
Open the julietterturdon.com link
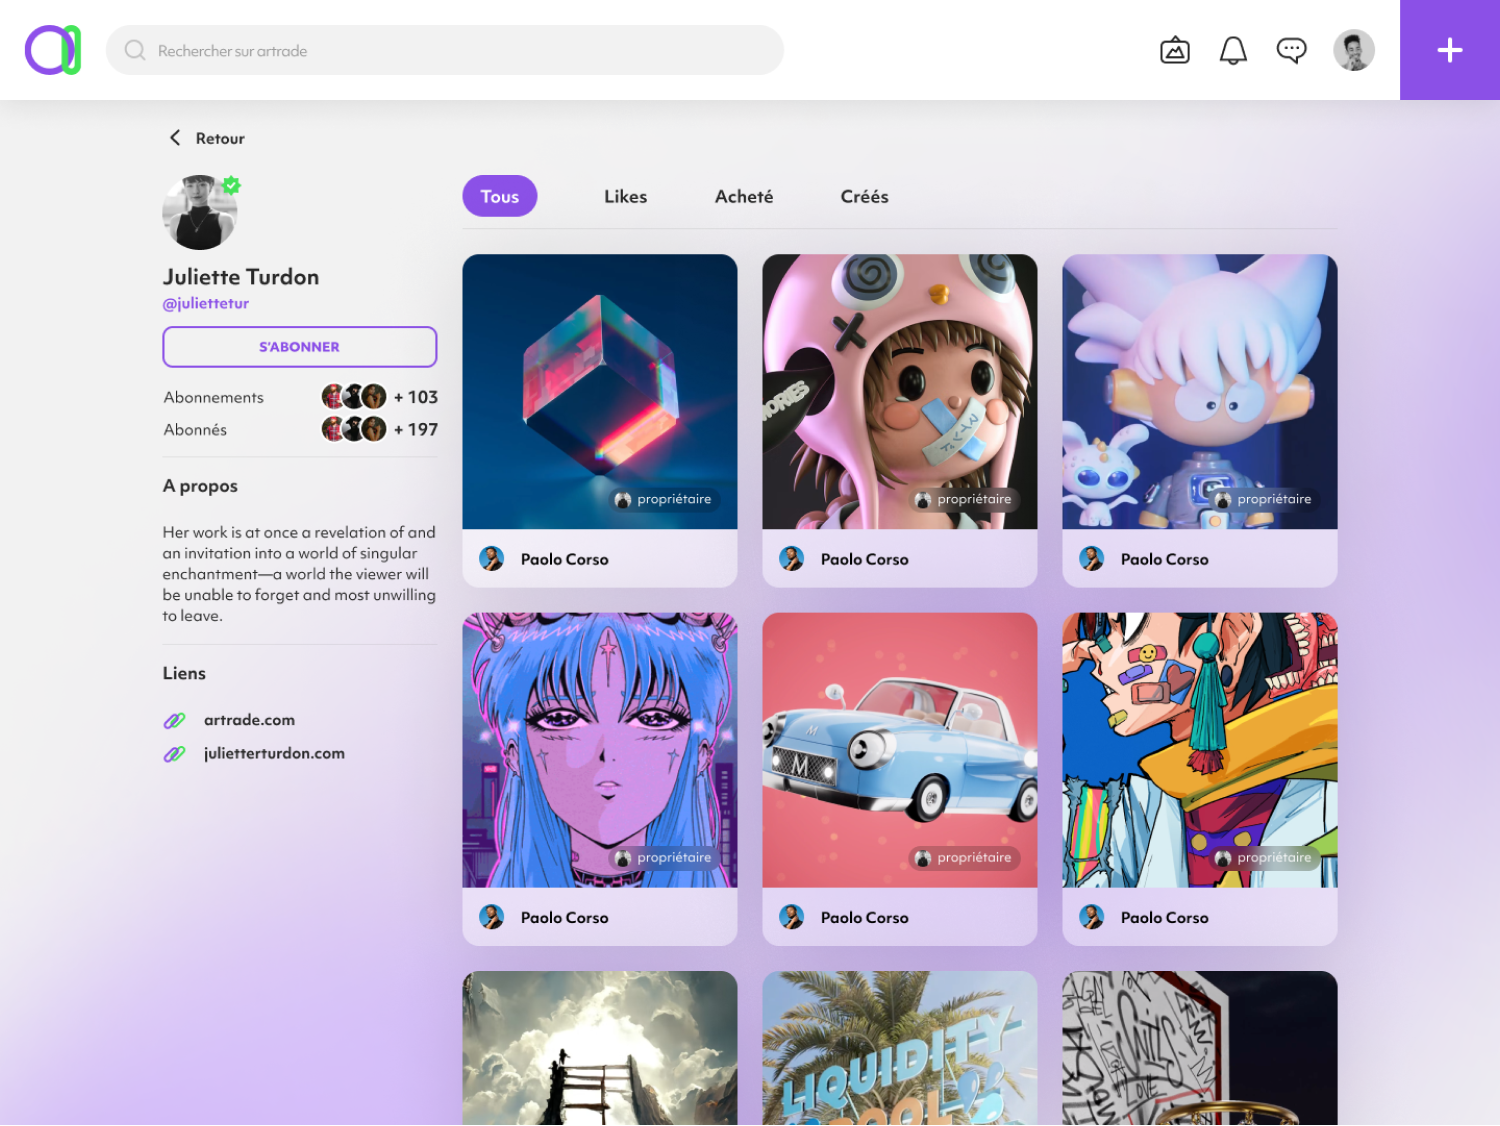(274, 754)
